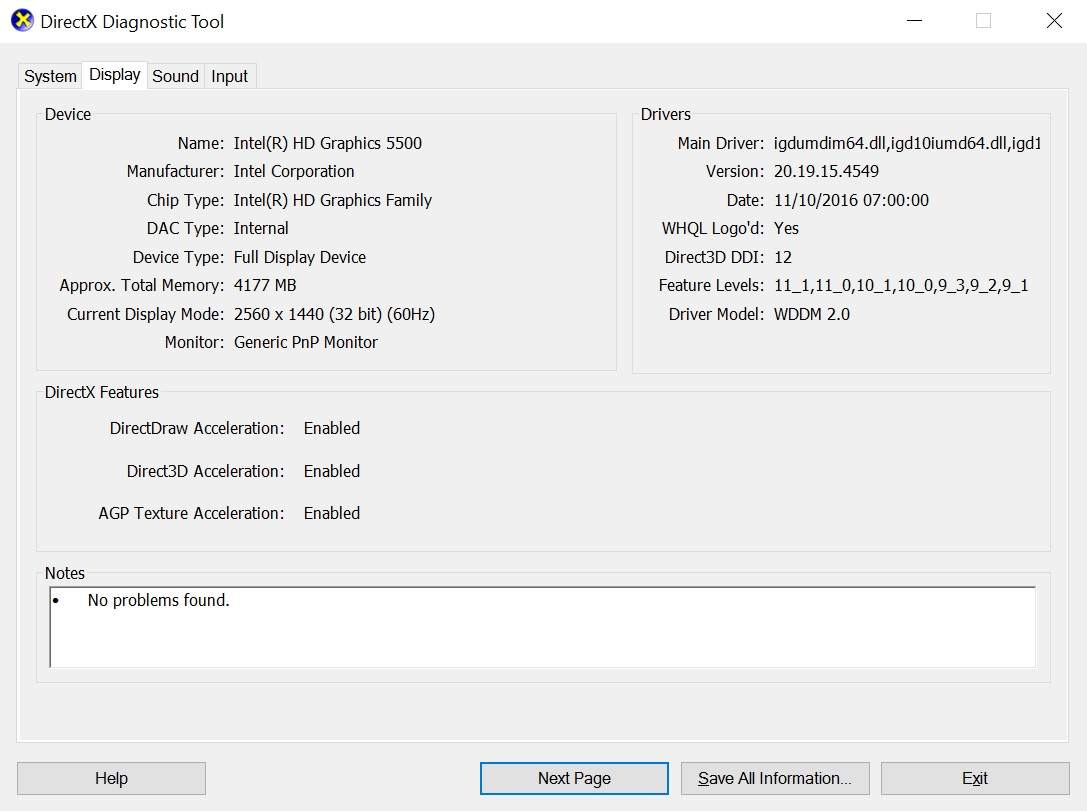Click the driver model 'WDDM 2.0'
Viewport: 1087px width, 811px height.
click(812, 314)
